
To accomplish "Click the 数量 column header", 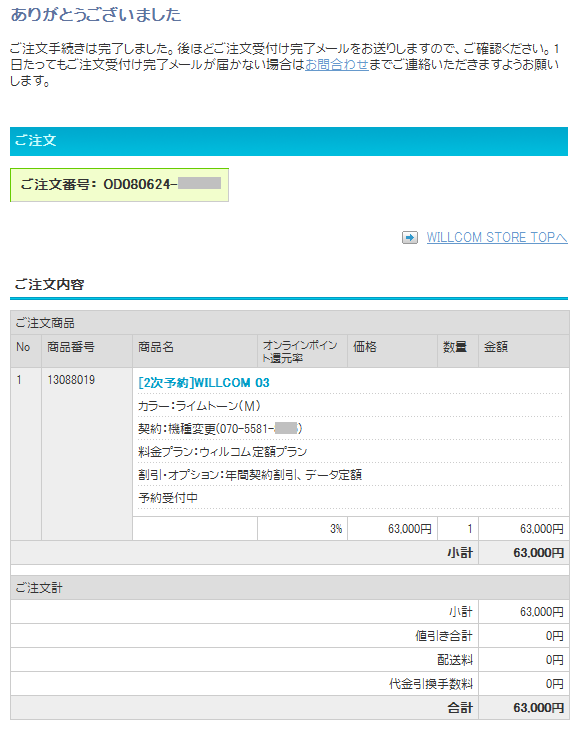I will click(458, 351).
